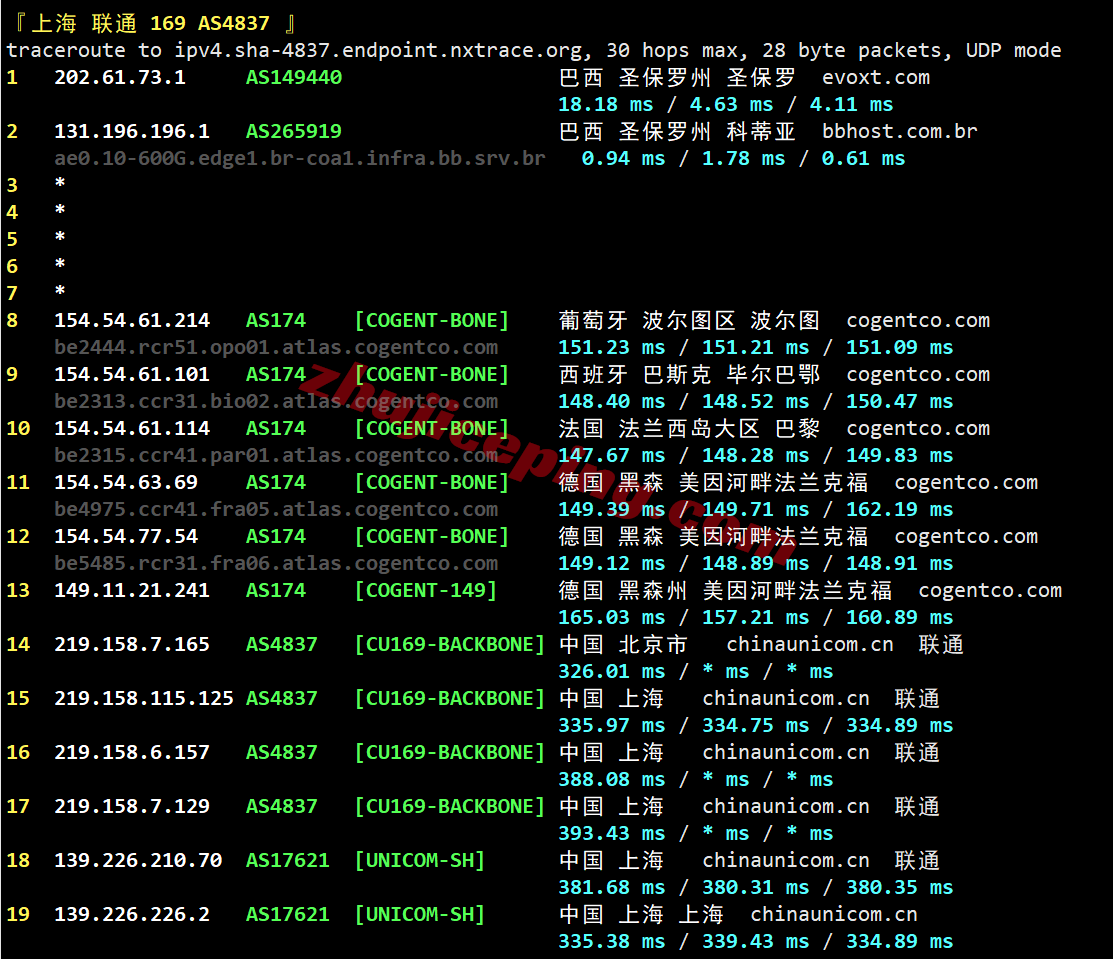This screenshot has width=1113, height=959.
Task: Select bbhost.com.br domain text
Action: coord(899,131)
